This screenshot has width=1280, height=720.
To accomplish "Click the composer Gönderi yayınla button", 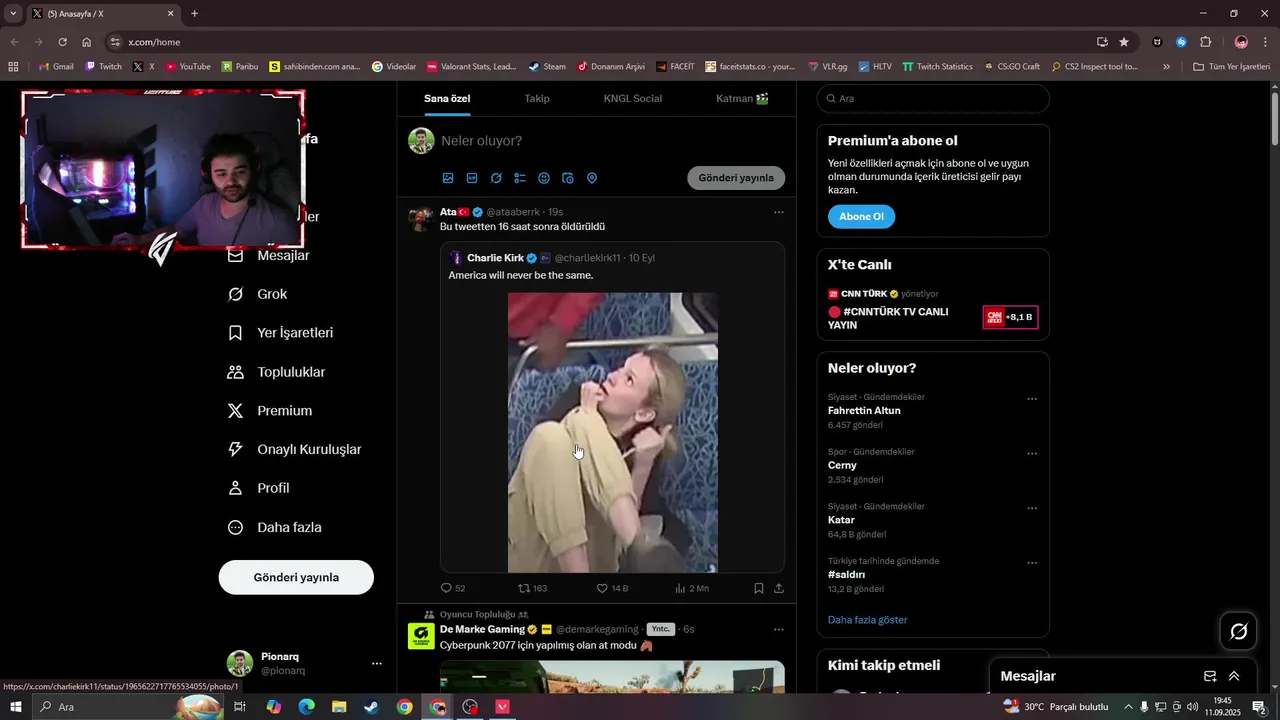I will point(736,178).
